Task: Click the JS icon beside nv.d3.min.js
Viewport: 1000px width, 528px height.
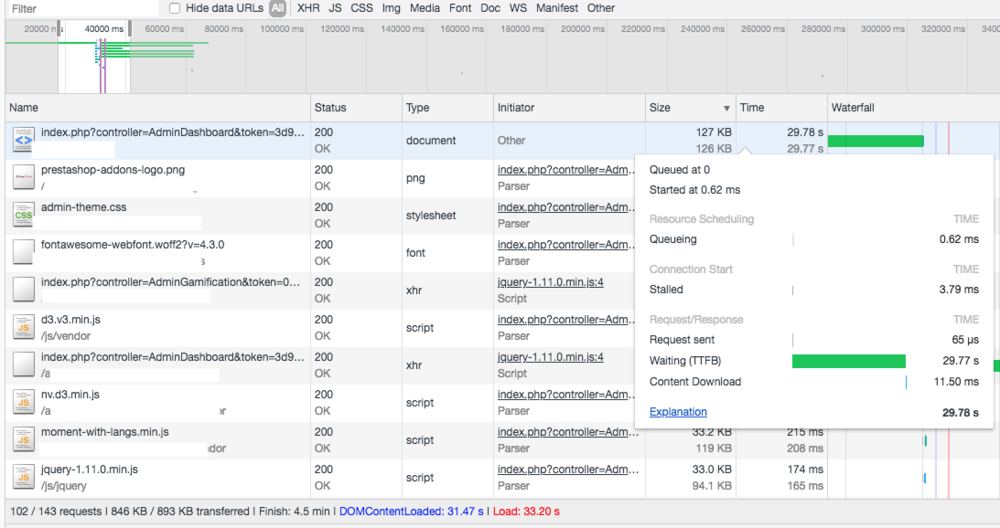Action: click(24, 402)
